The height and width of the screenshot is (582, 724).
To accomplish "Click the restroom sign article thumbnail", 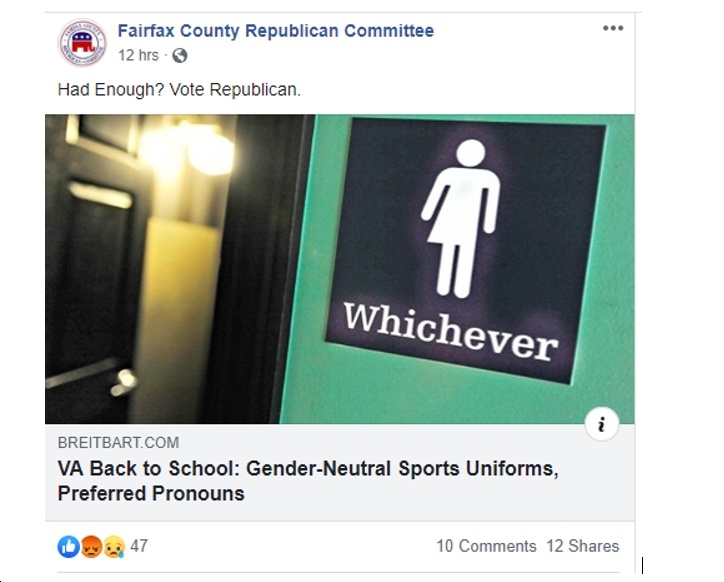I will [339, 269].
